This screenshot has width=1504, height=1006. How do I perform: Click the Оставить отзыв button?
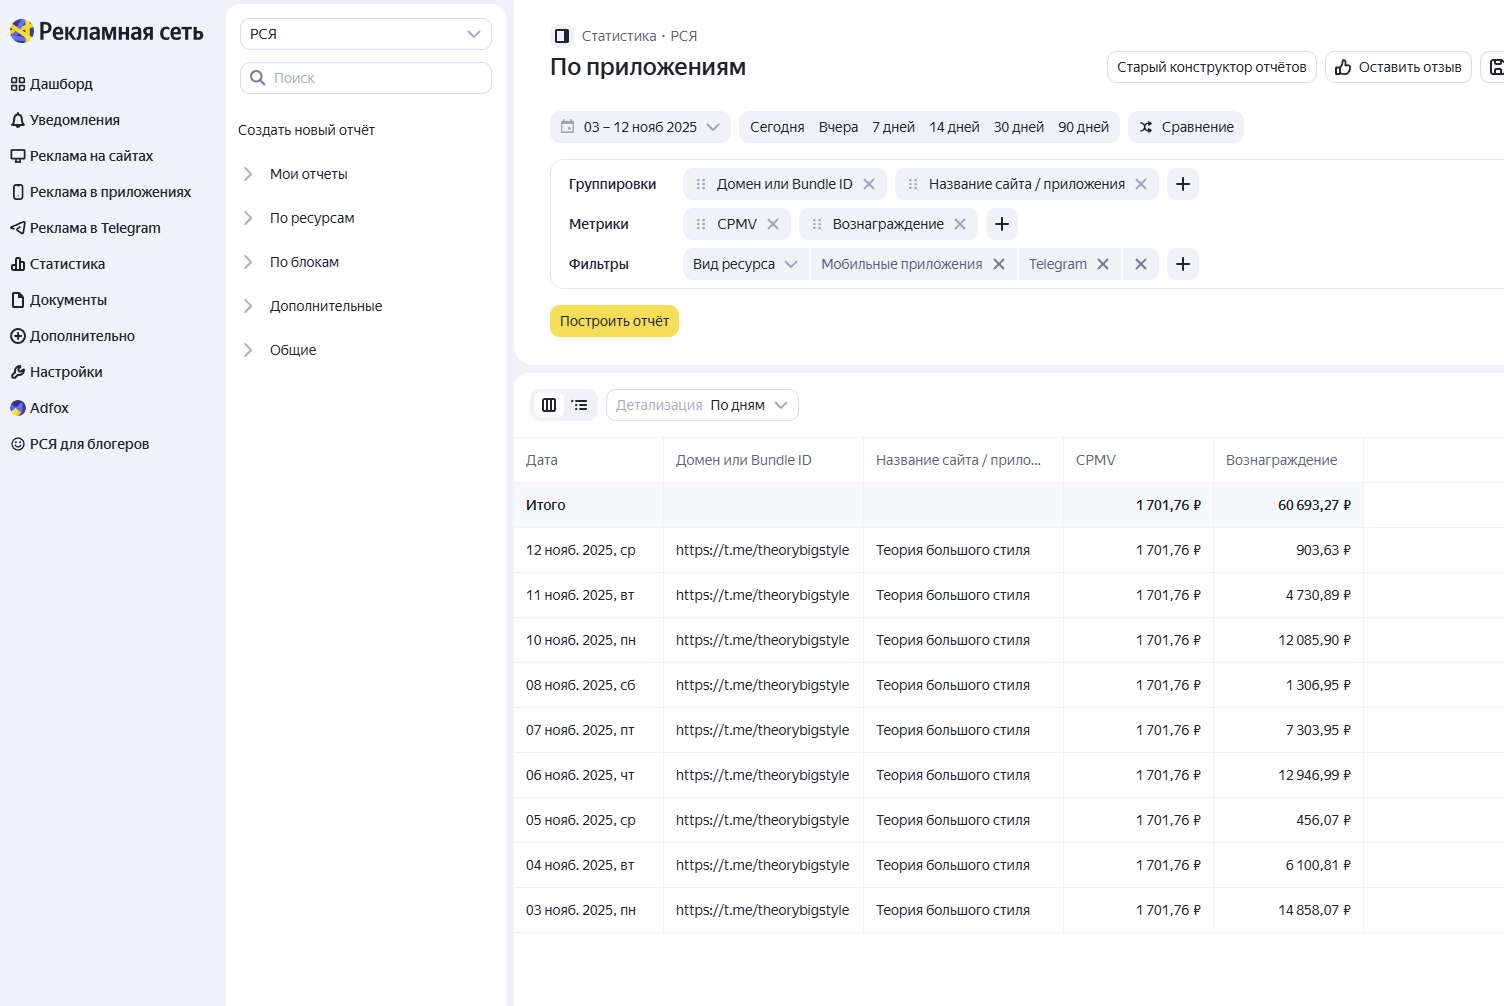[1398, 67]
